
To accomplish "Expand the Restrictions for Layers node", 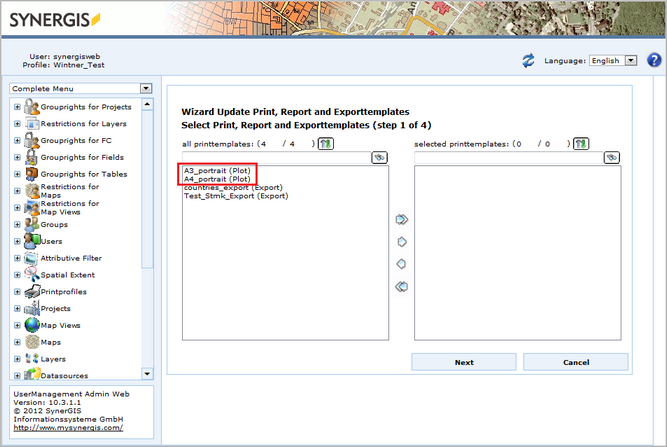I will click(17, 124).
